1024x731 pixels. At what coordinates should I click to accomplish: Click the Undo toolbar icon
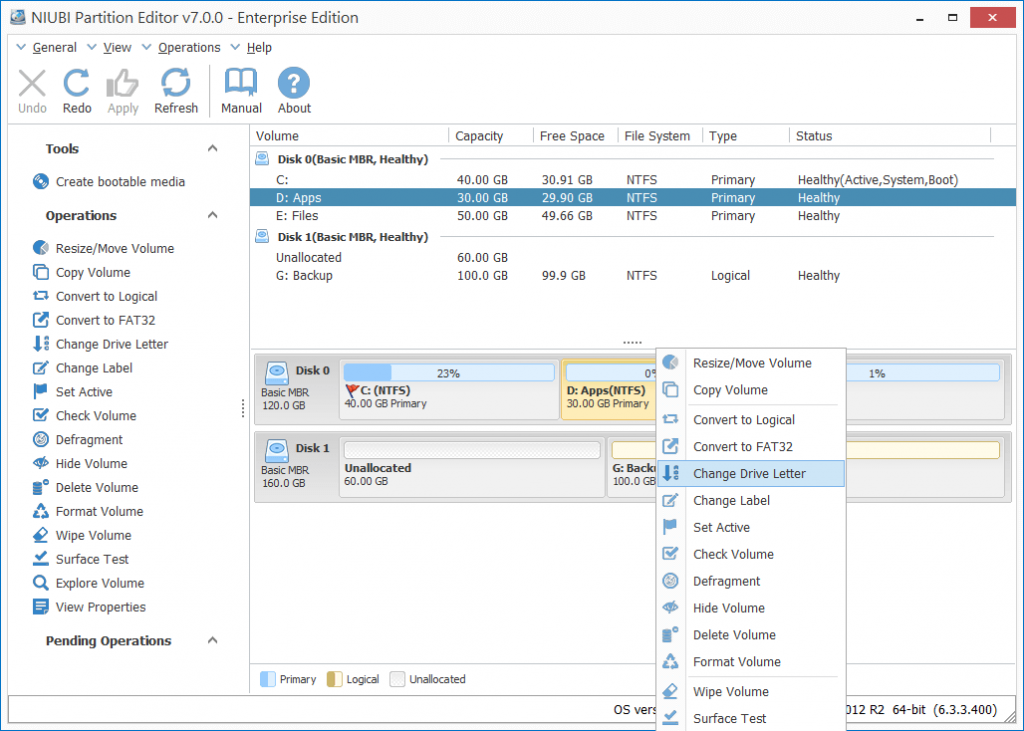tap(31, 90)
